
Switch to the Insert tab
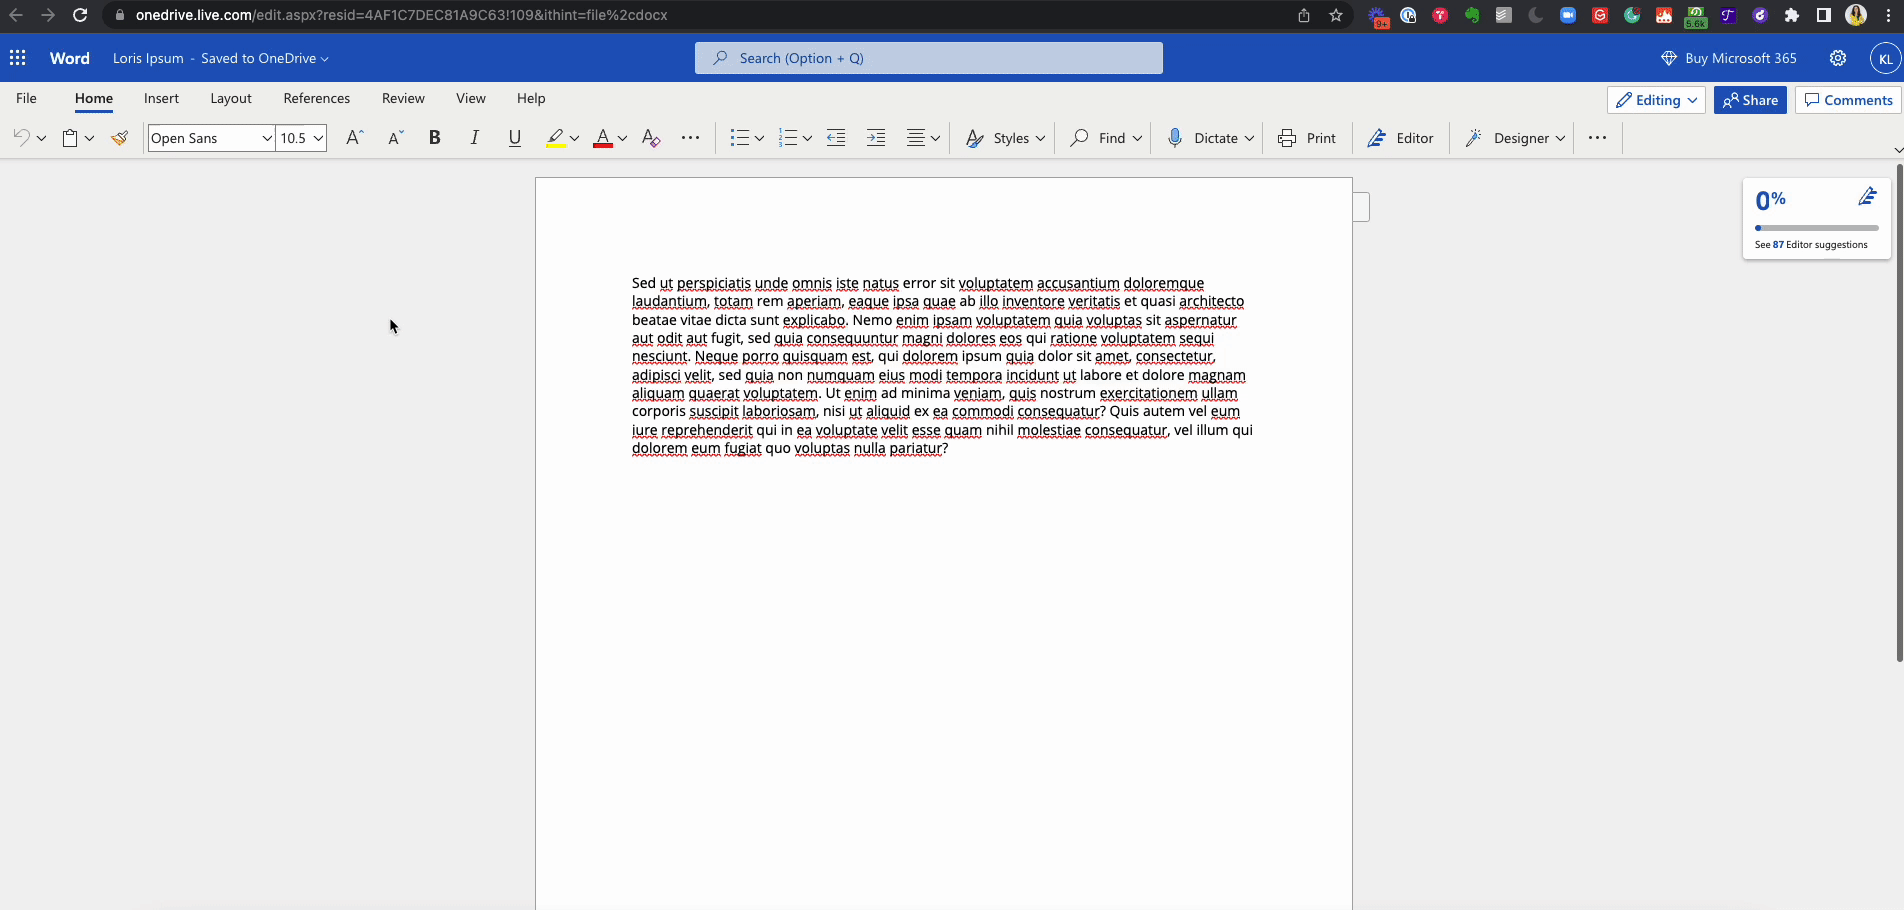coord(161,98)
